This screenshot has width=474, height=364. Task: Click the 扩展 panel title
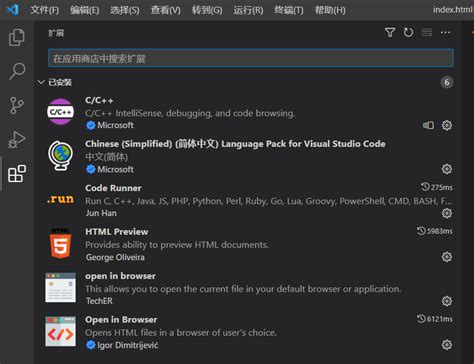click(56, 33)
